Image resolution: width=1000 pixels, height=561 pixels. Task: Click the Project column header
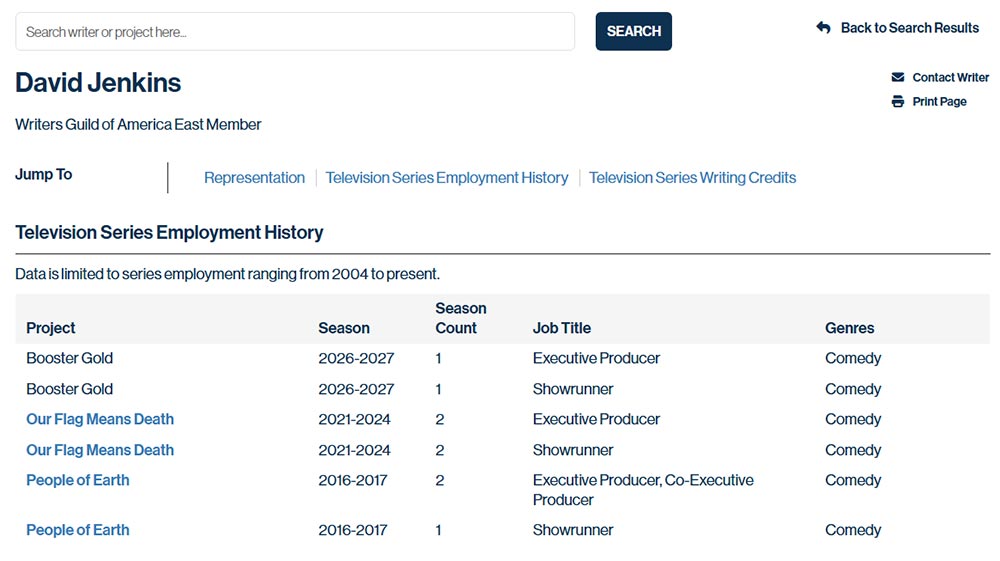click(x=50, y=328)
